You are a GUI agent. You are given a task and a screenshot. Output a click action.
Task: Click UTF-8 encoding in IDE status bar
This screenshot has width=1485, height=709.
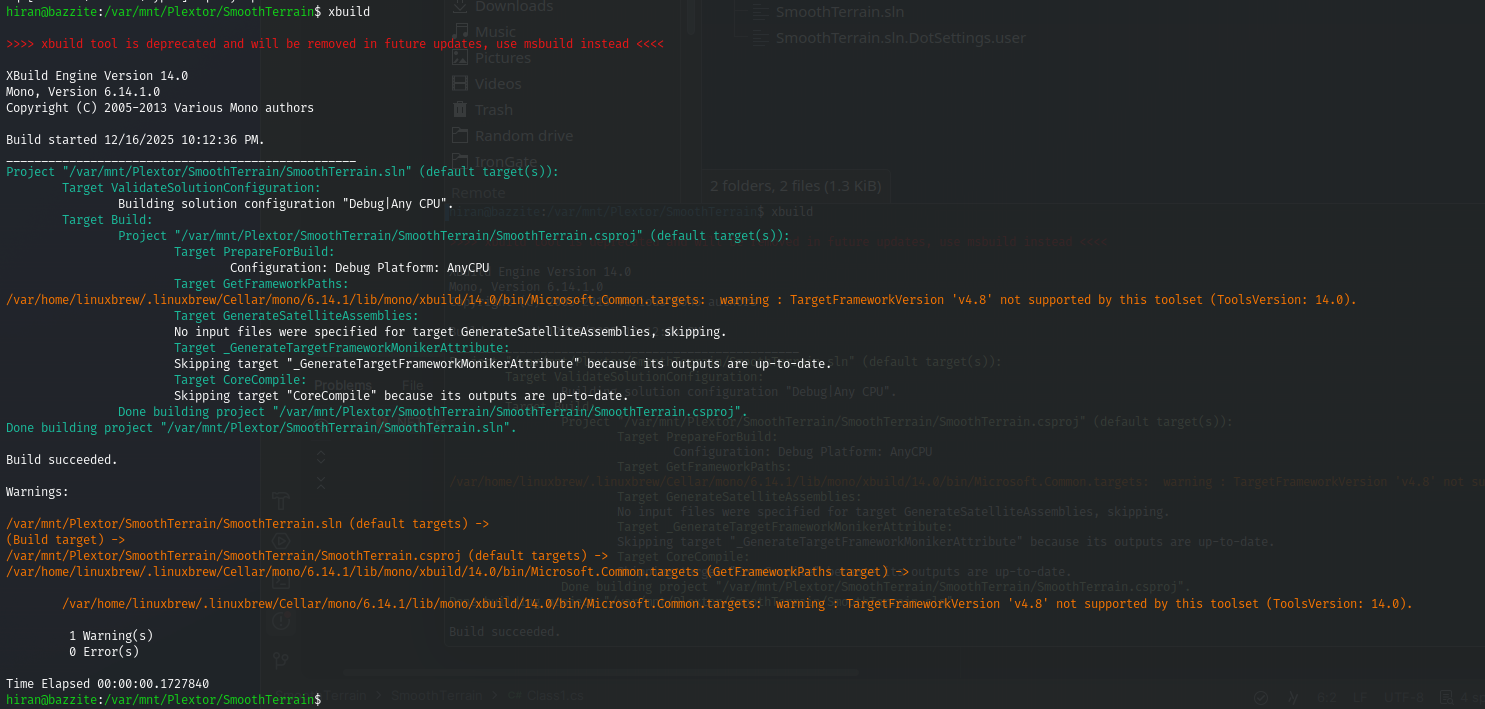tap(1404, 697)
